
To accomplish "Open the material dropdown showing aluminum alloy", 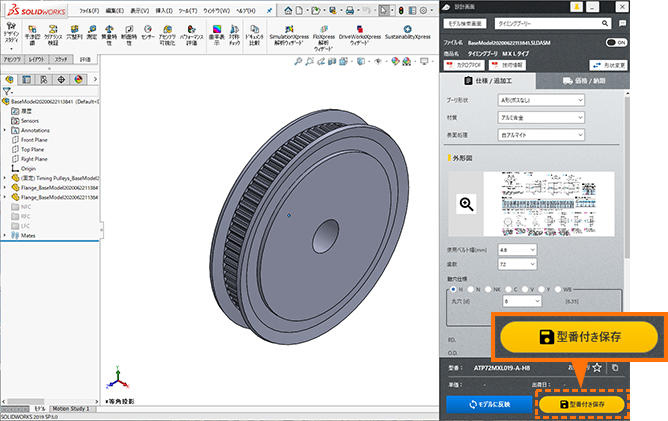I will click(x=541, y=117).
